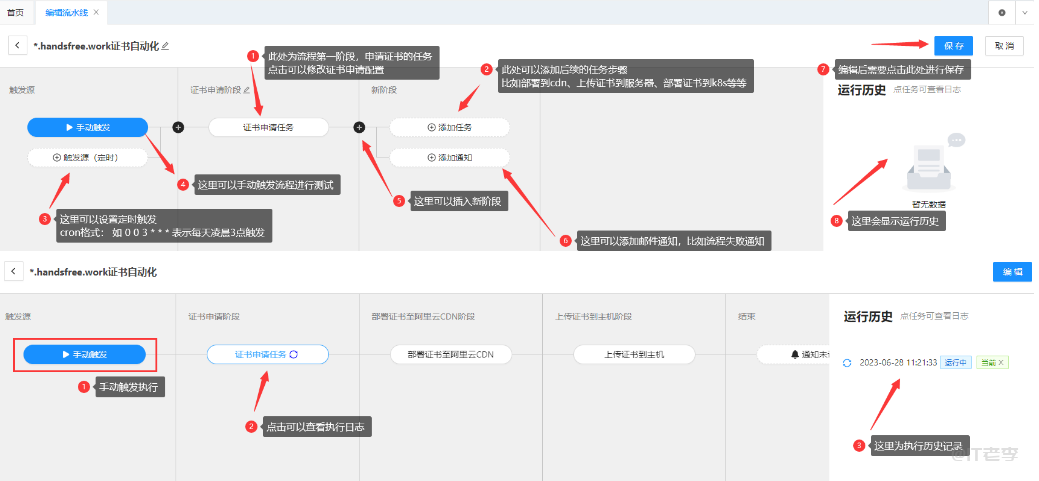Open the running 证书申请任务 with spinner
1039x481 pixels.
point(267,354)
